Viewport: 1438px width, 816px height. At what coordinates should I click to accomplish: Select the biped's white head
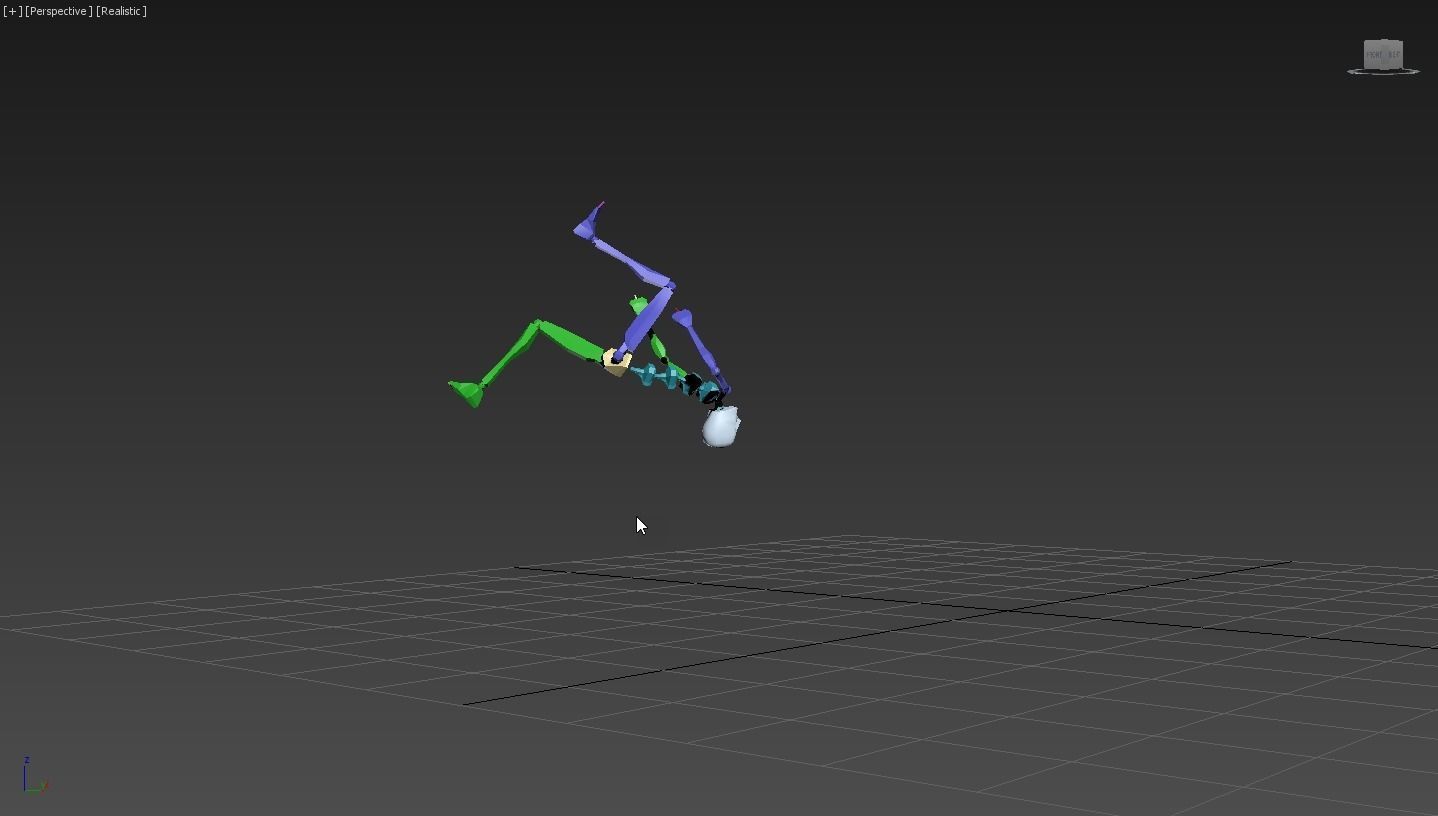coord(721,427)
